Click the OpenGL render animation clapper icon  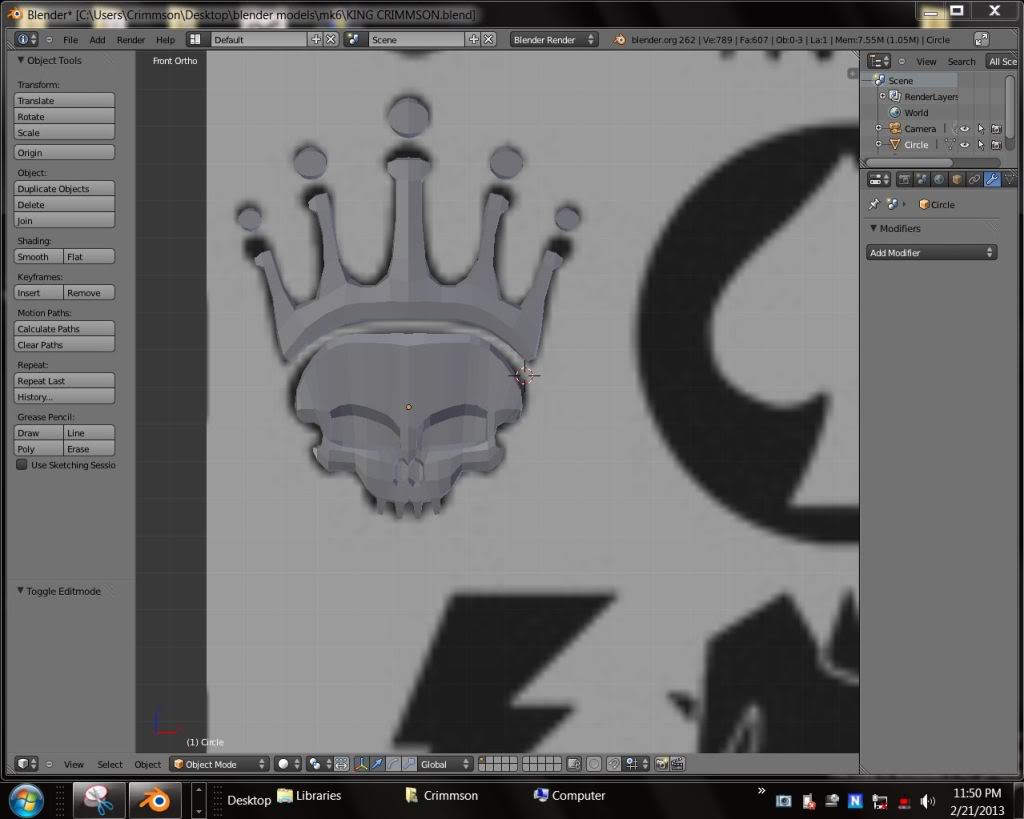coord(677,763)
